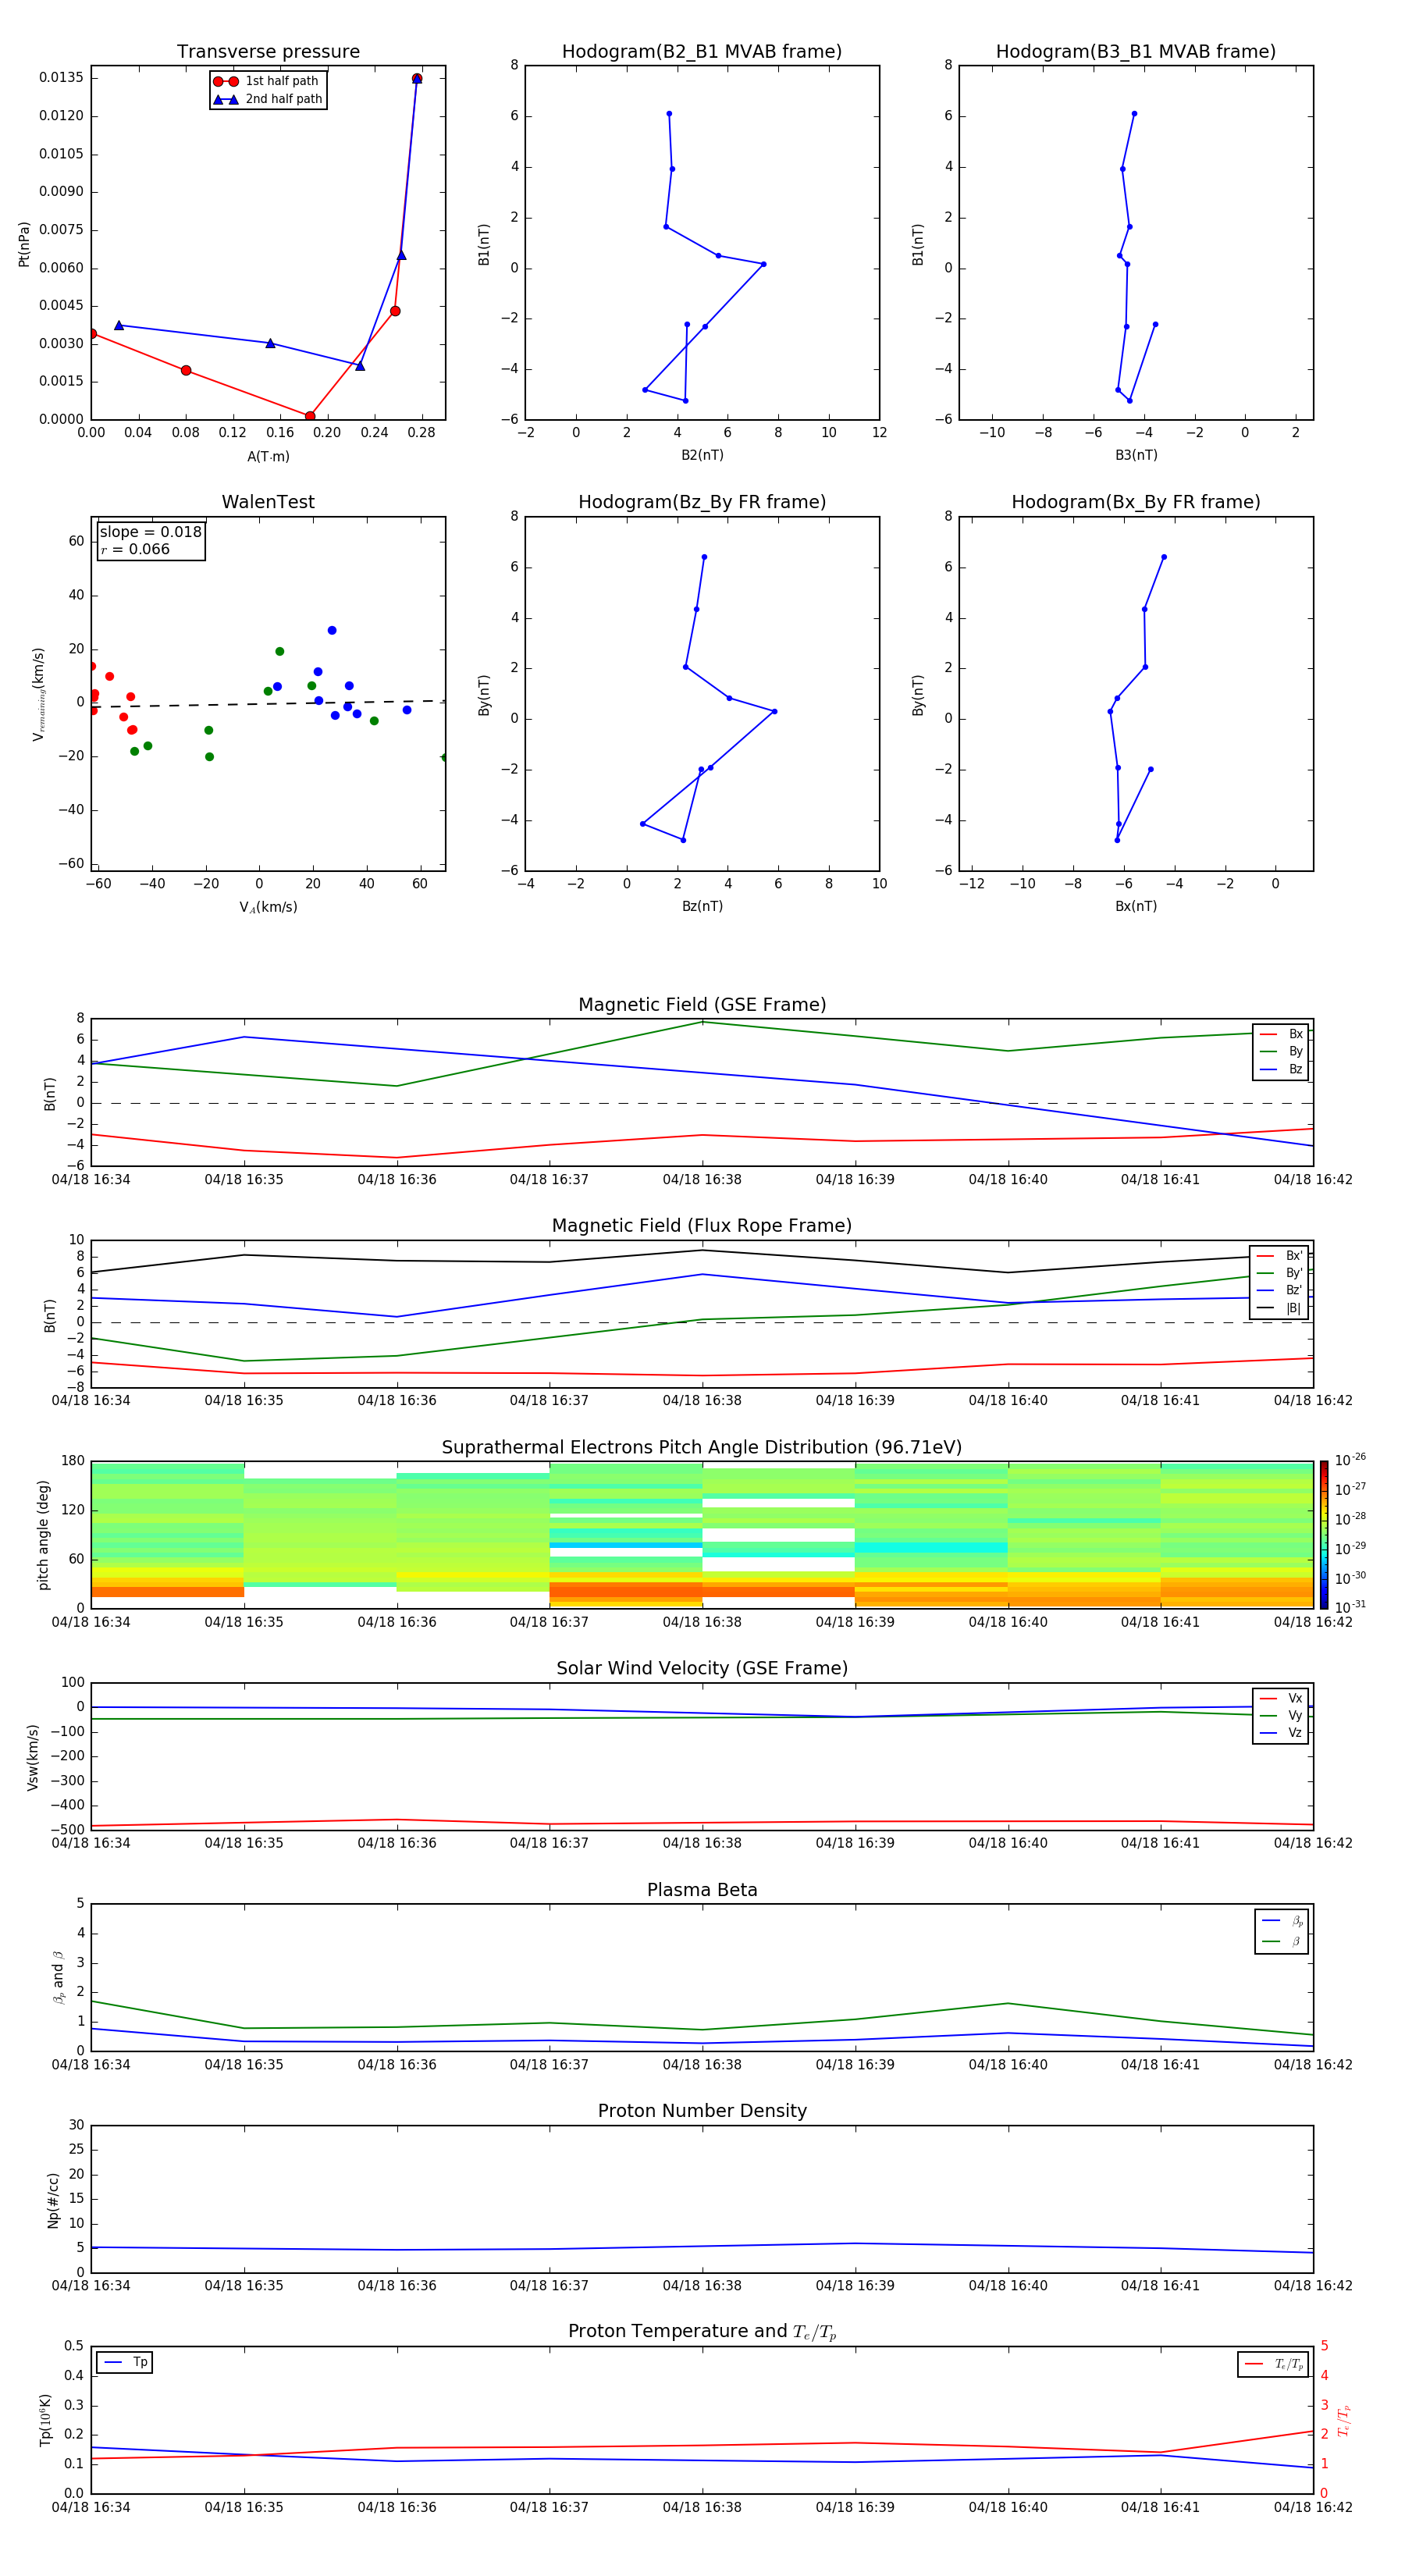Click the 'Vz' legend entry in velocity plot
Viewport: 1405px width, 2576px height.
[1281, 1733]
